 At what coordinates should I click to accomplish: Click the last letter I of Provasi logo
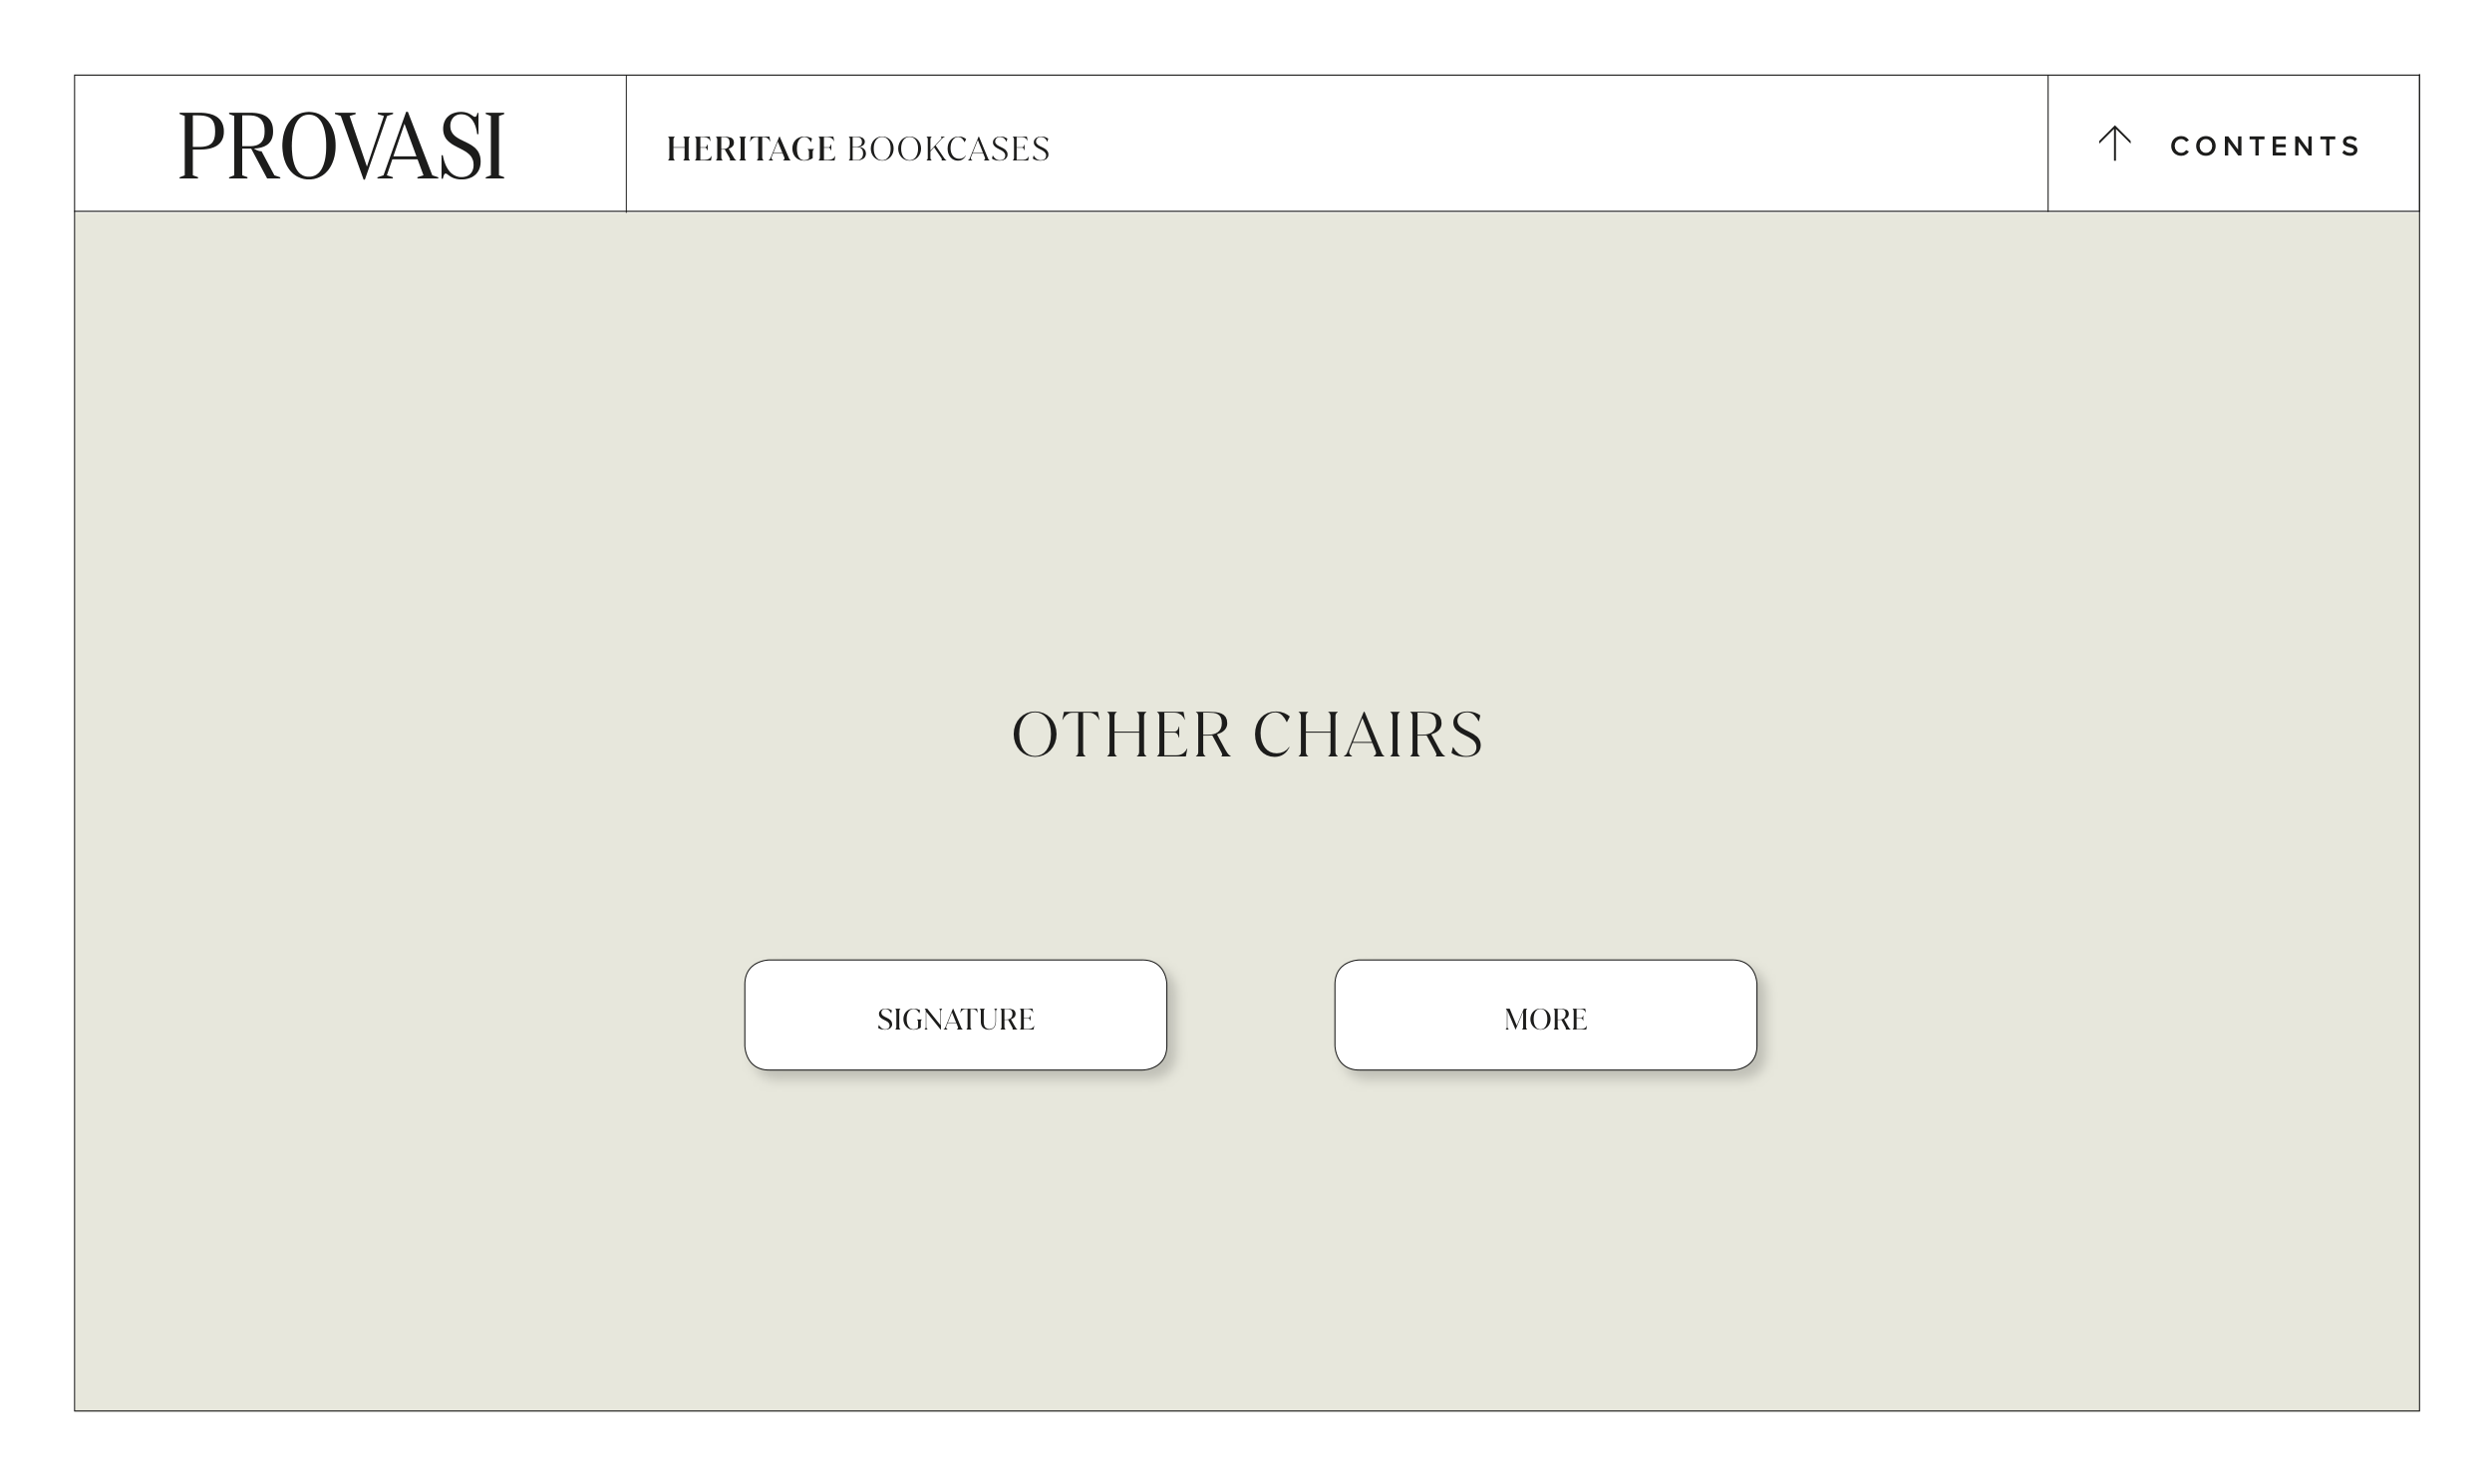click(x=493, y=146)
